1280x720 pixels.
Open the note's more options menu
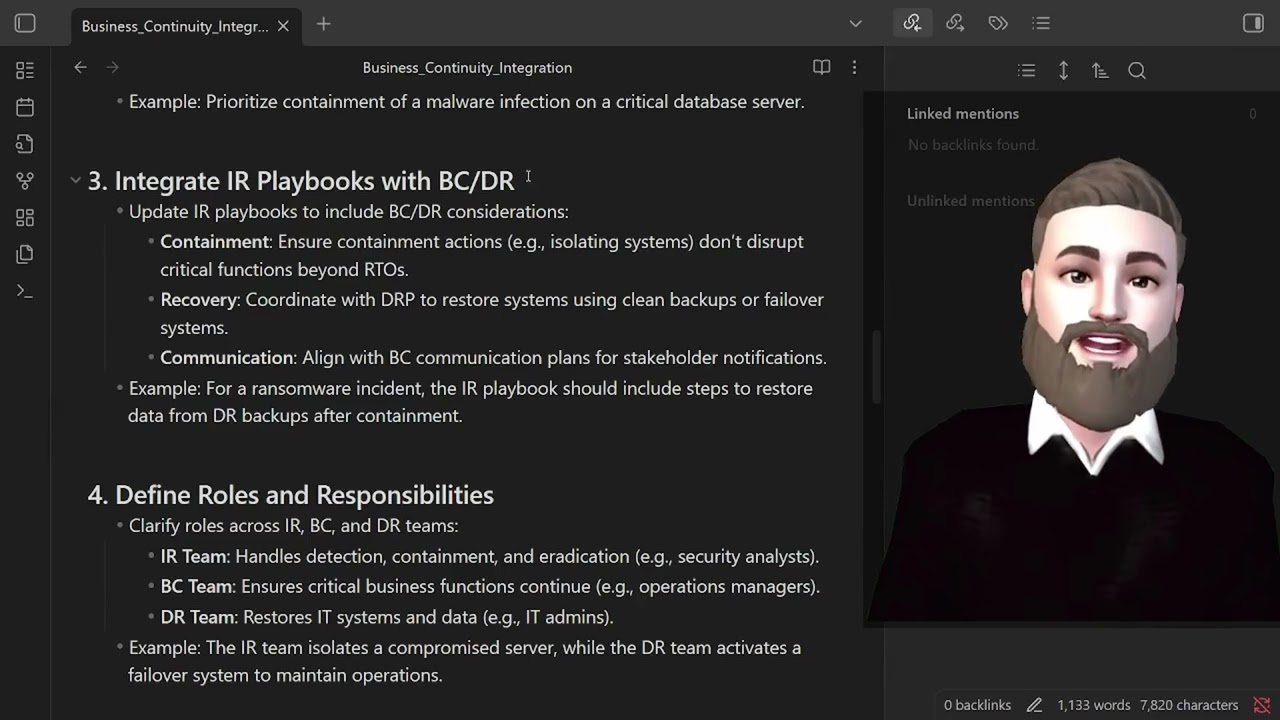pos(854,68)
